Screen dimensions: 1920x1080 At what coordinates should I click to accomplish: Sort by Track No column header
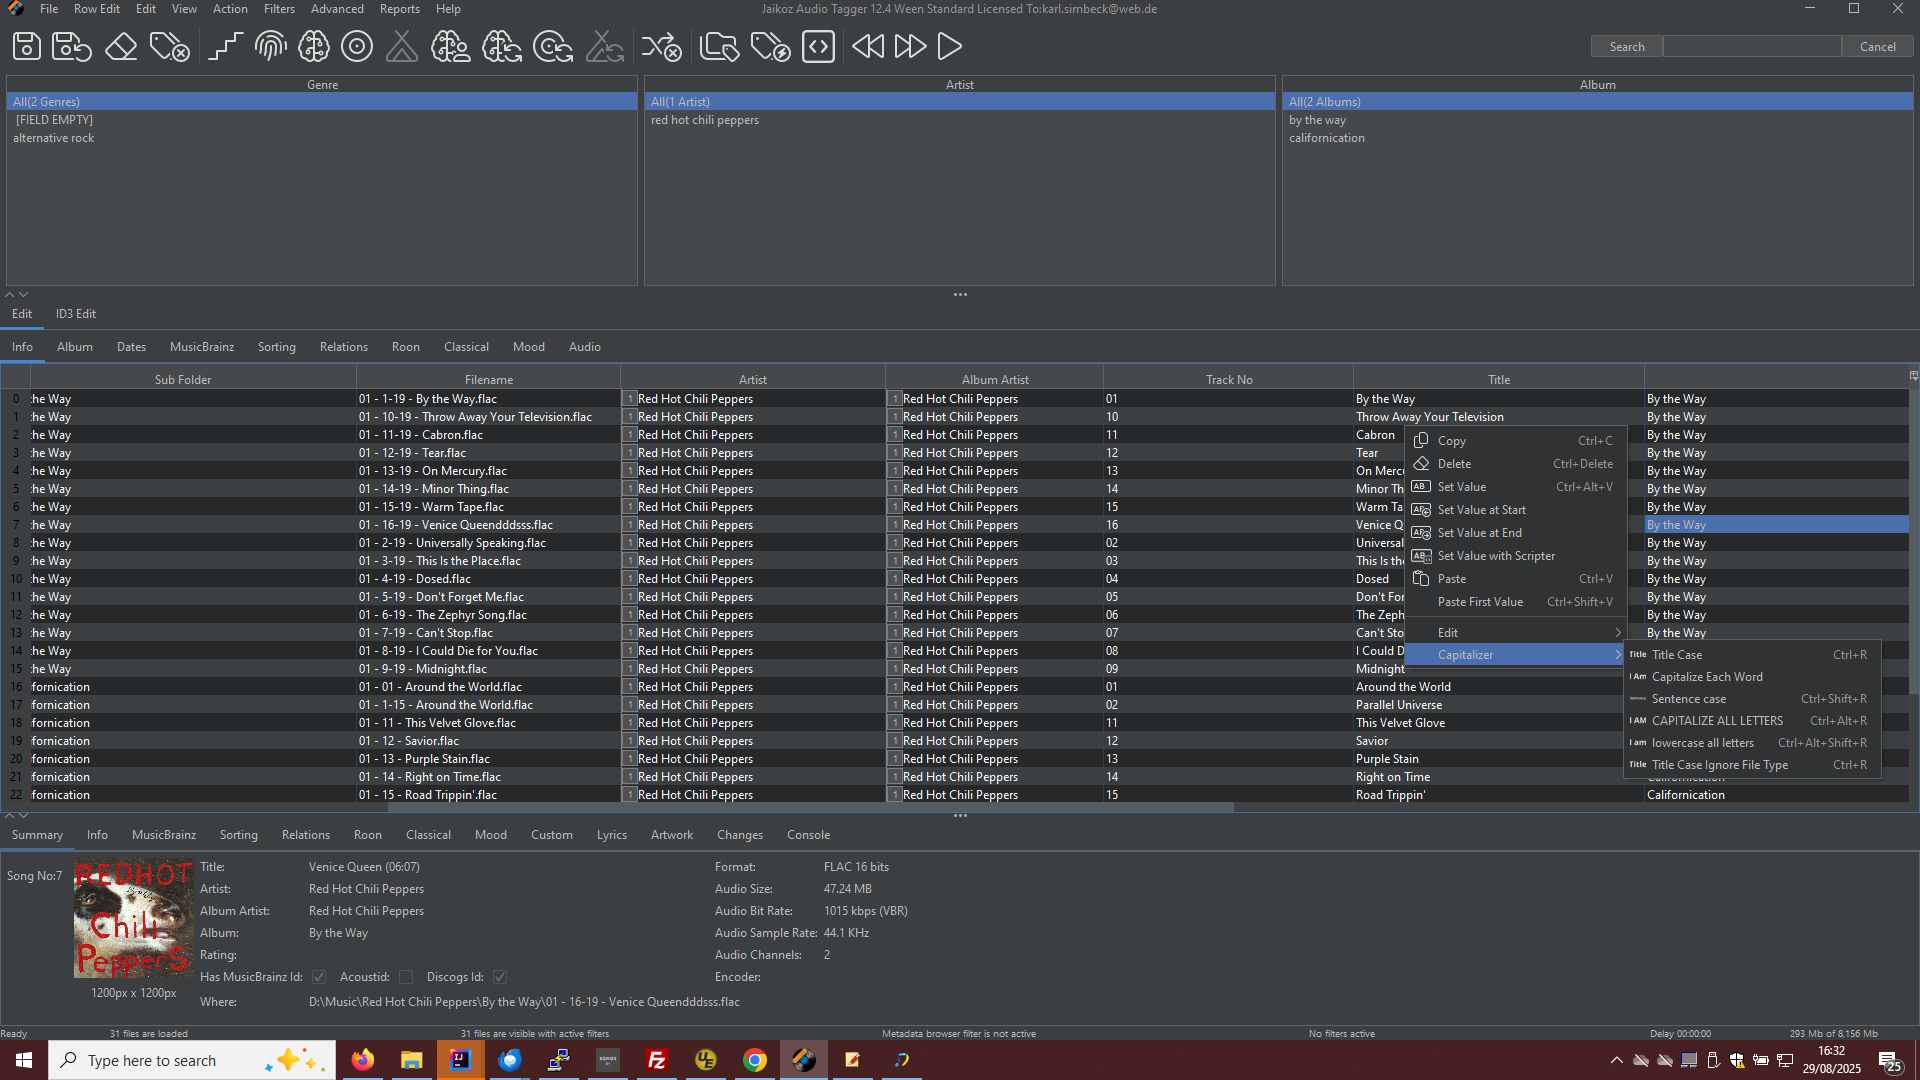[x=1229, y=380]
